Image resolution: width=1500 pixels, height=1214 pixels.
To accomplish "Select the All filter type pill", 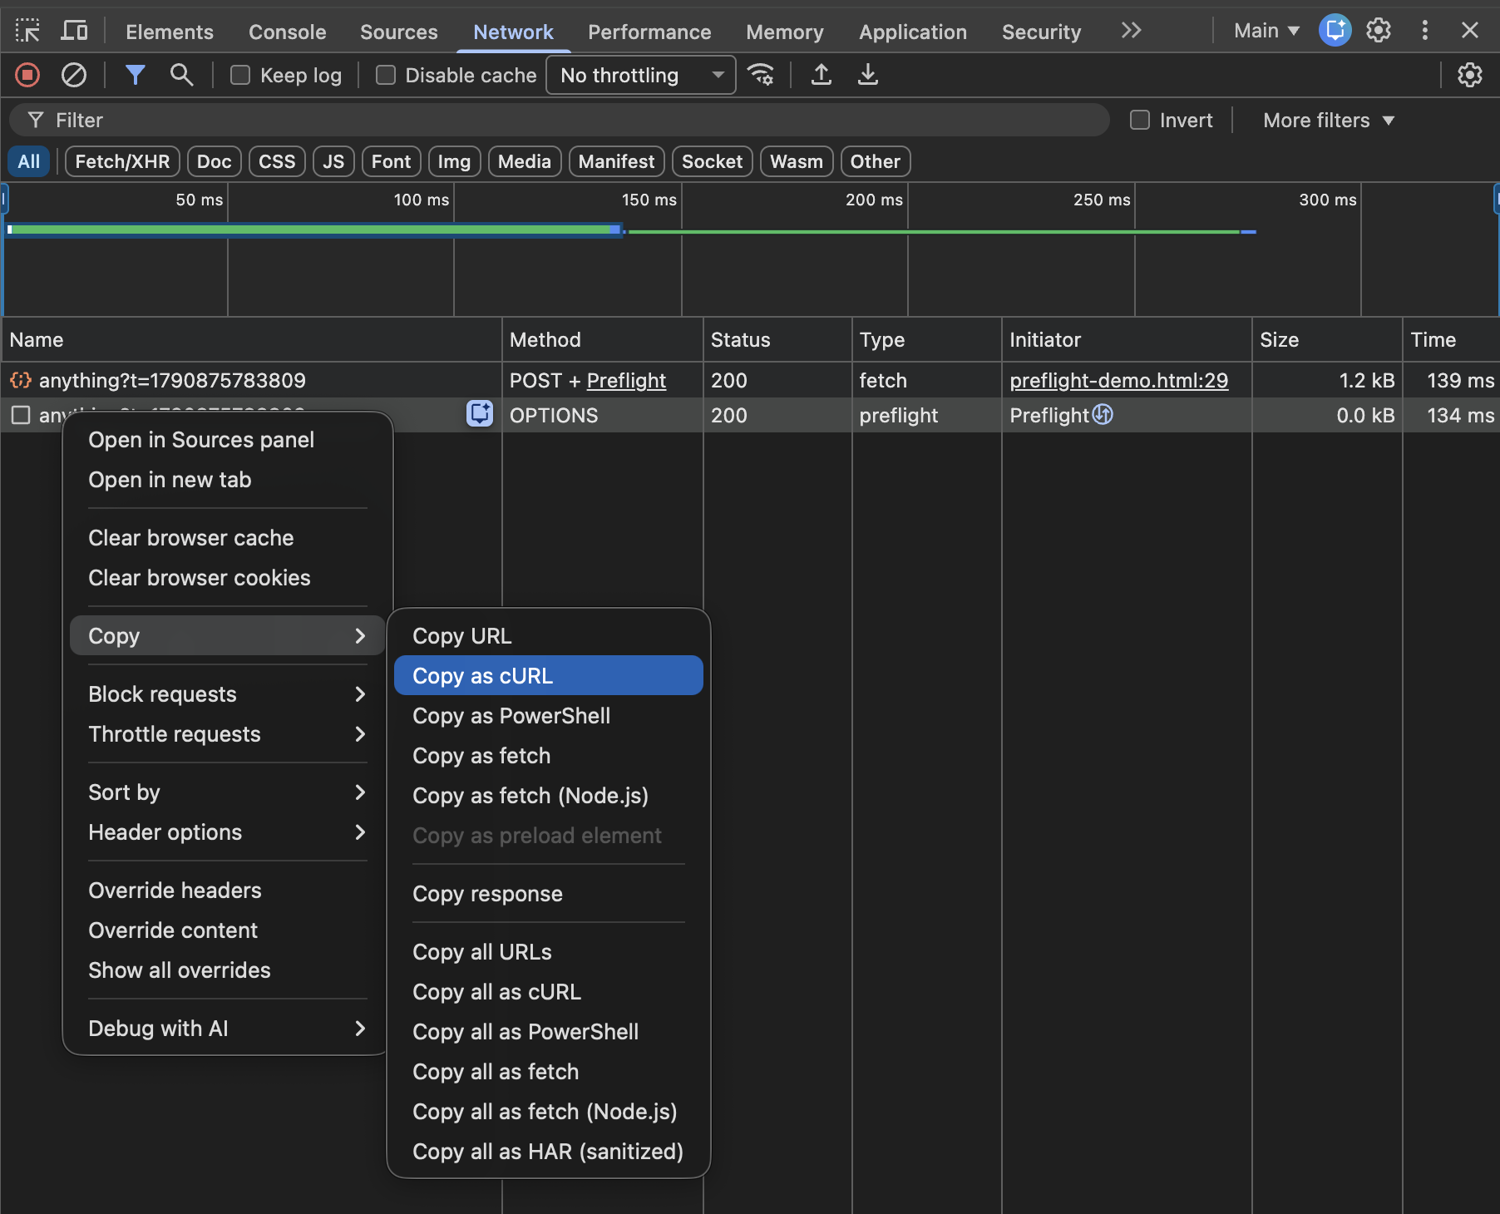I will pos(29,161).
